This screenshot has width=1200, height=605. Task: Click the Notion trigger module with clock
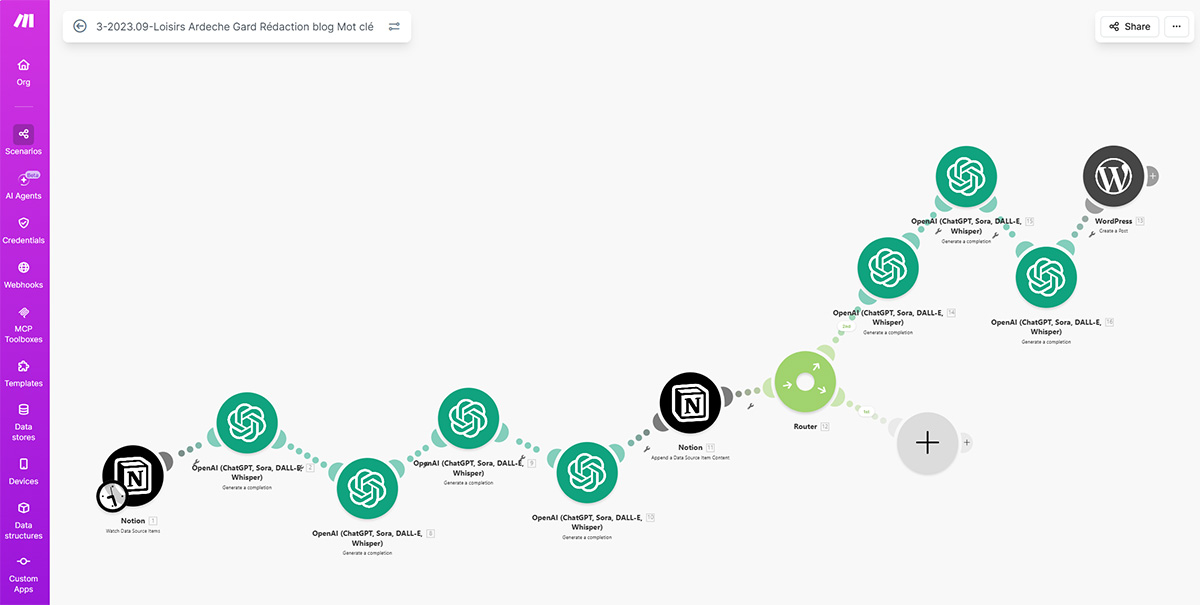pyautogui.click(x=134, y=474)
